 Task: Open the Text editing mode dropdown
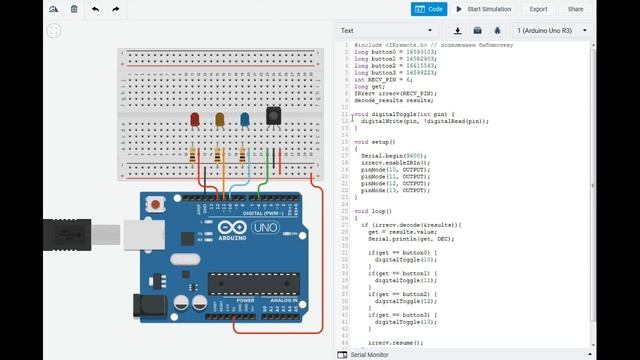tap(387, 31)
